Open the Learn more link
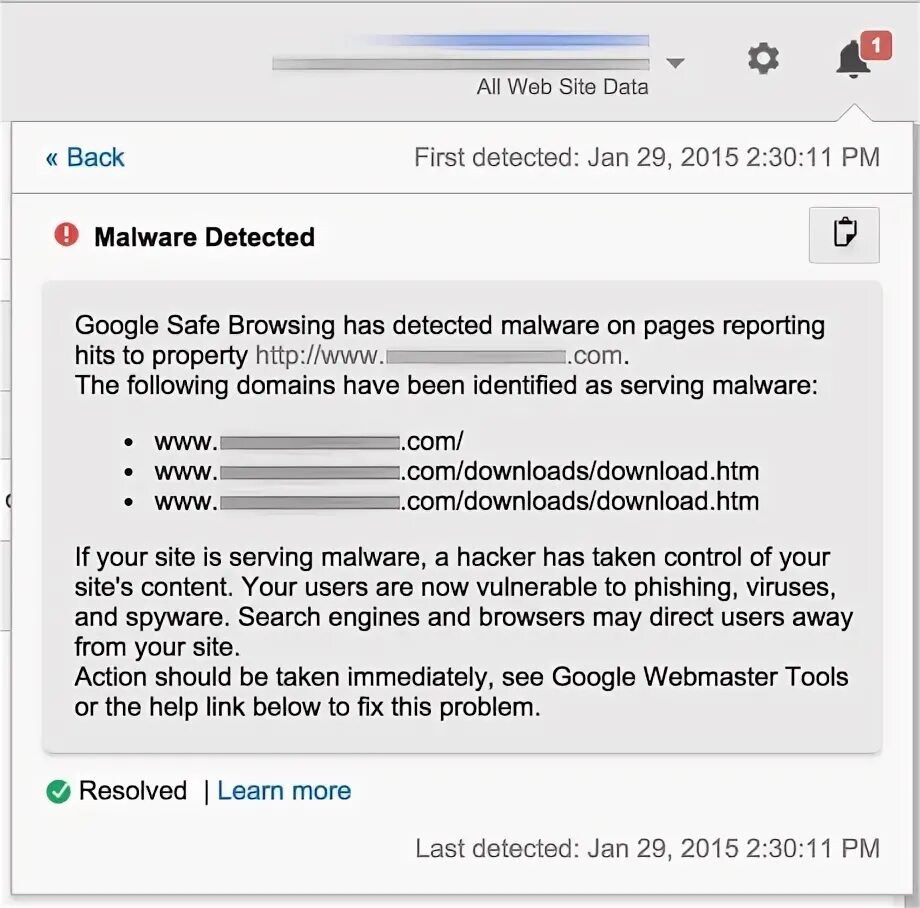The height and width of the screenshot is (908, 920). tap(284, 791)
